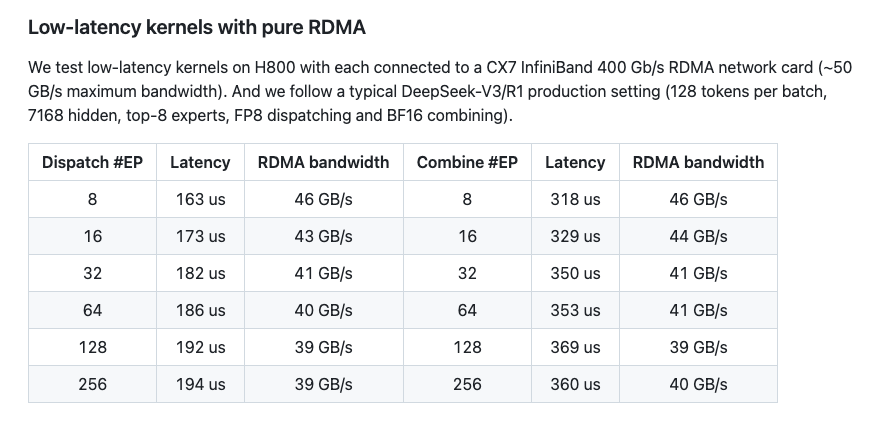Click the '43 GB/s' bandwidth cell
Screen dimensions: 886x427
coord(323,236)
